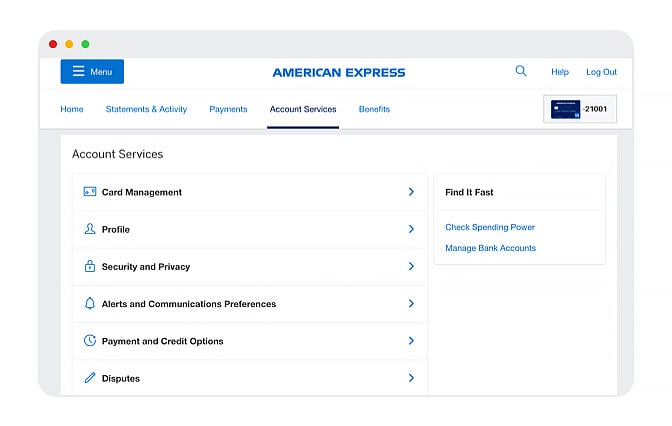The width and height of the screenshot is (672, 426).
Task: Click the Card Management label
Action: point(141,192)
